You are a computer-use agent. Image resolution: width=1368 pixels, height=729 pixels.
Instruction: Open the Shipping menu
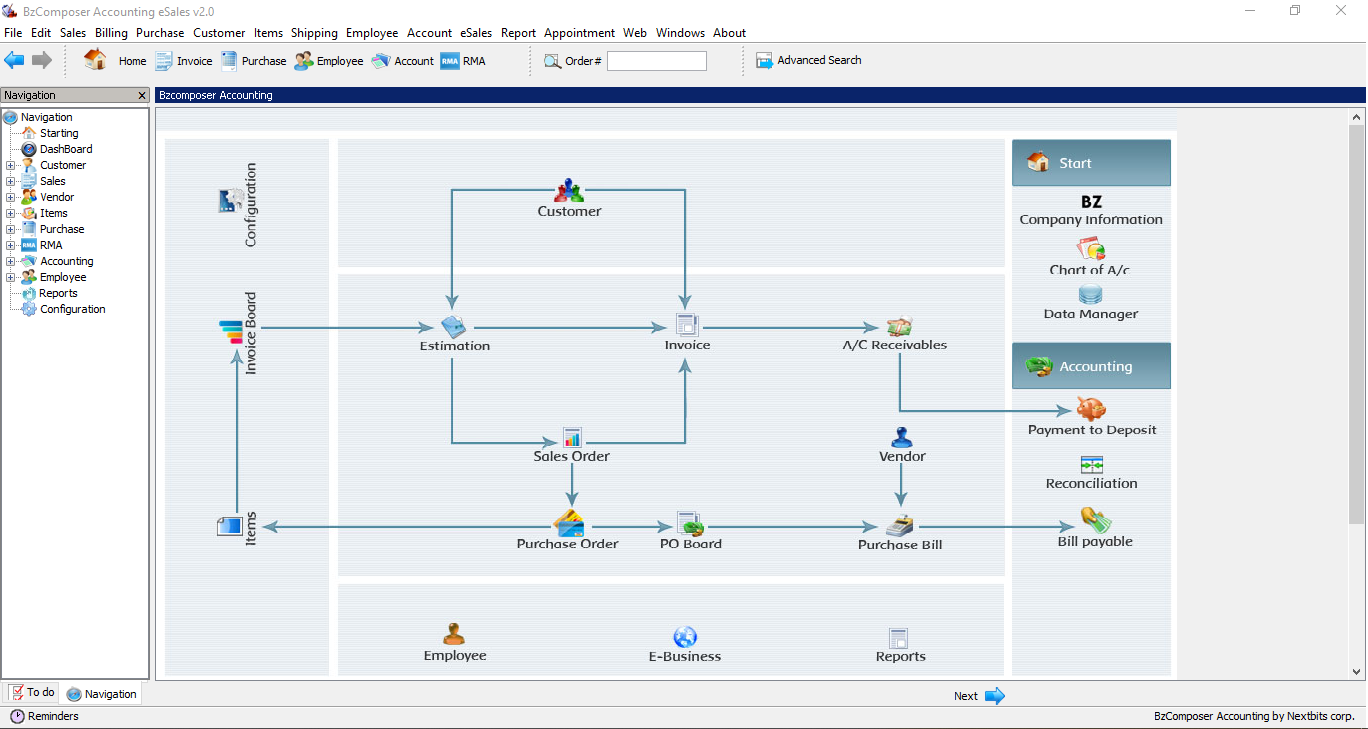[314, 33]
